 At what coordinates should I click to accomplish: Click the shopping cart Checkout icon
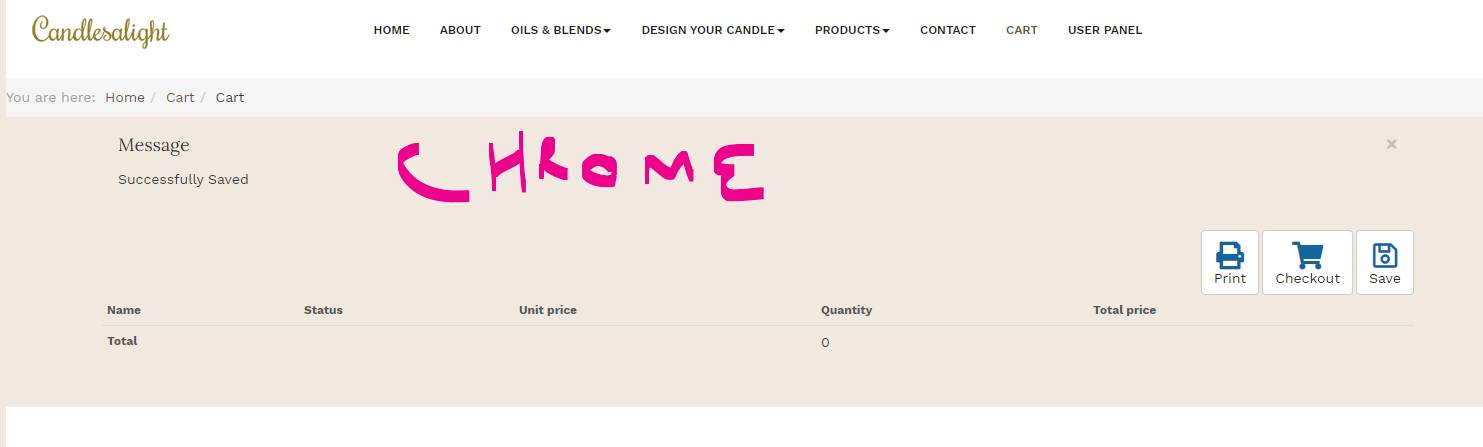1307,255
